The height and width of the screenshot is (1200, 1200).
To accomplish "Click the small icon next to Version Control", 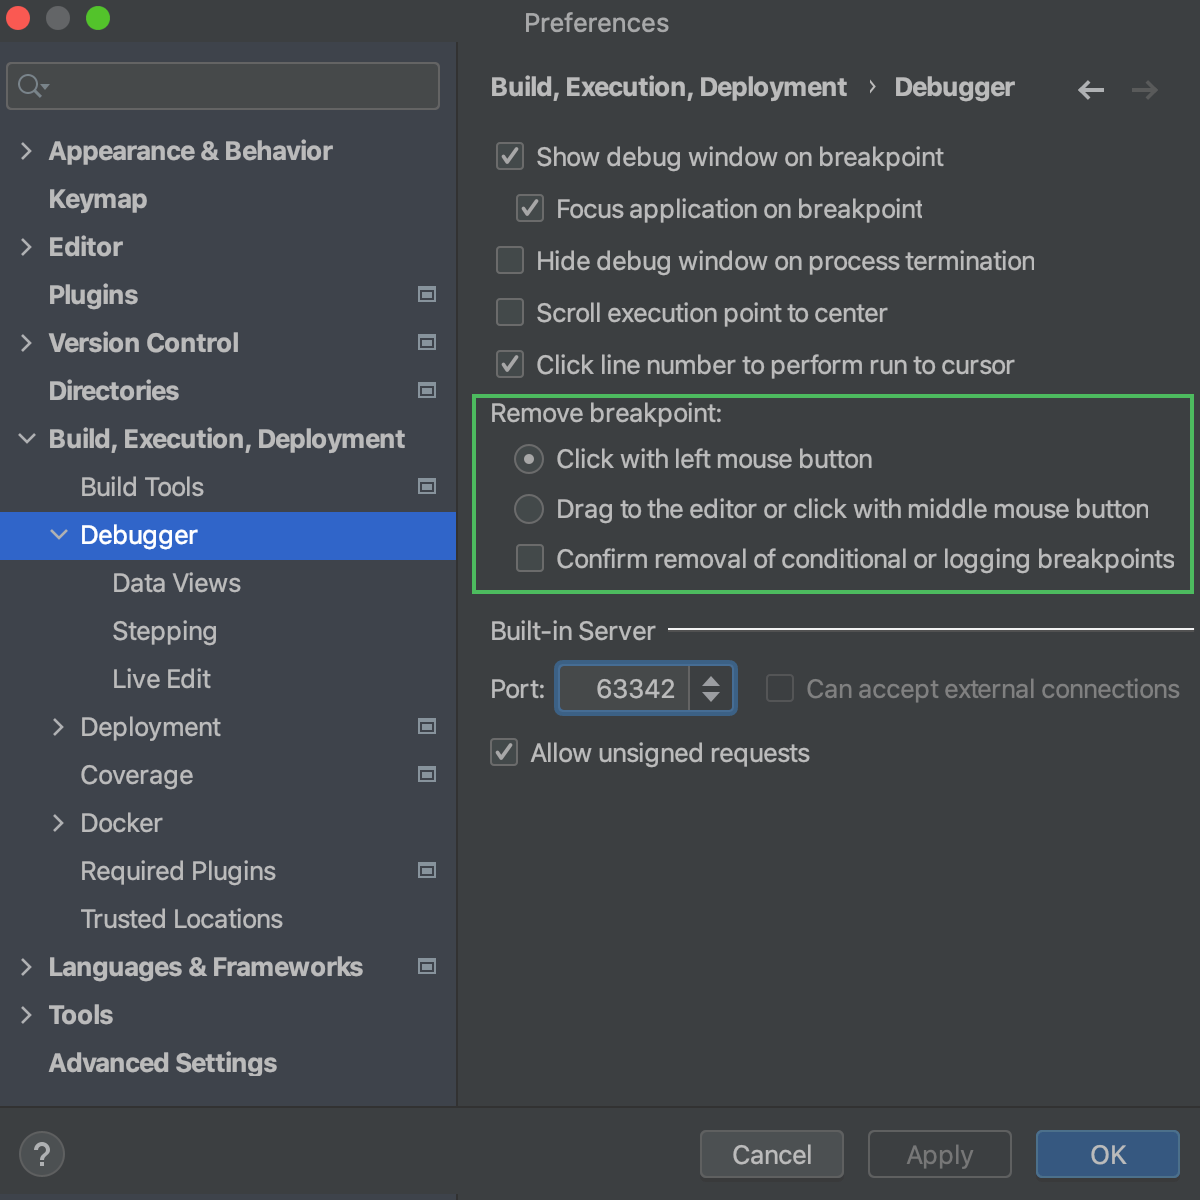I will click(x=427, y=342).
